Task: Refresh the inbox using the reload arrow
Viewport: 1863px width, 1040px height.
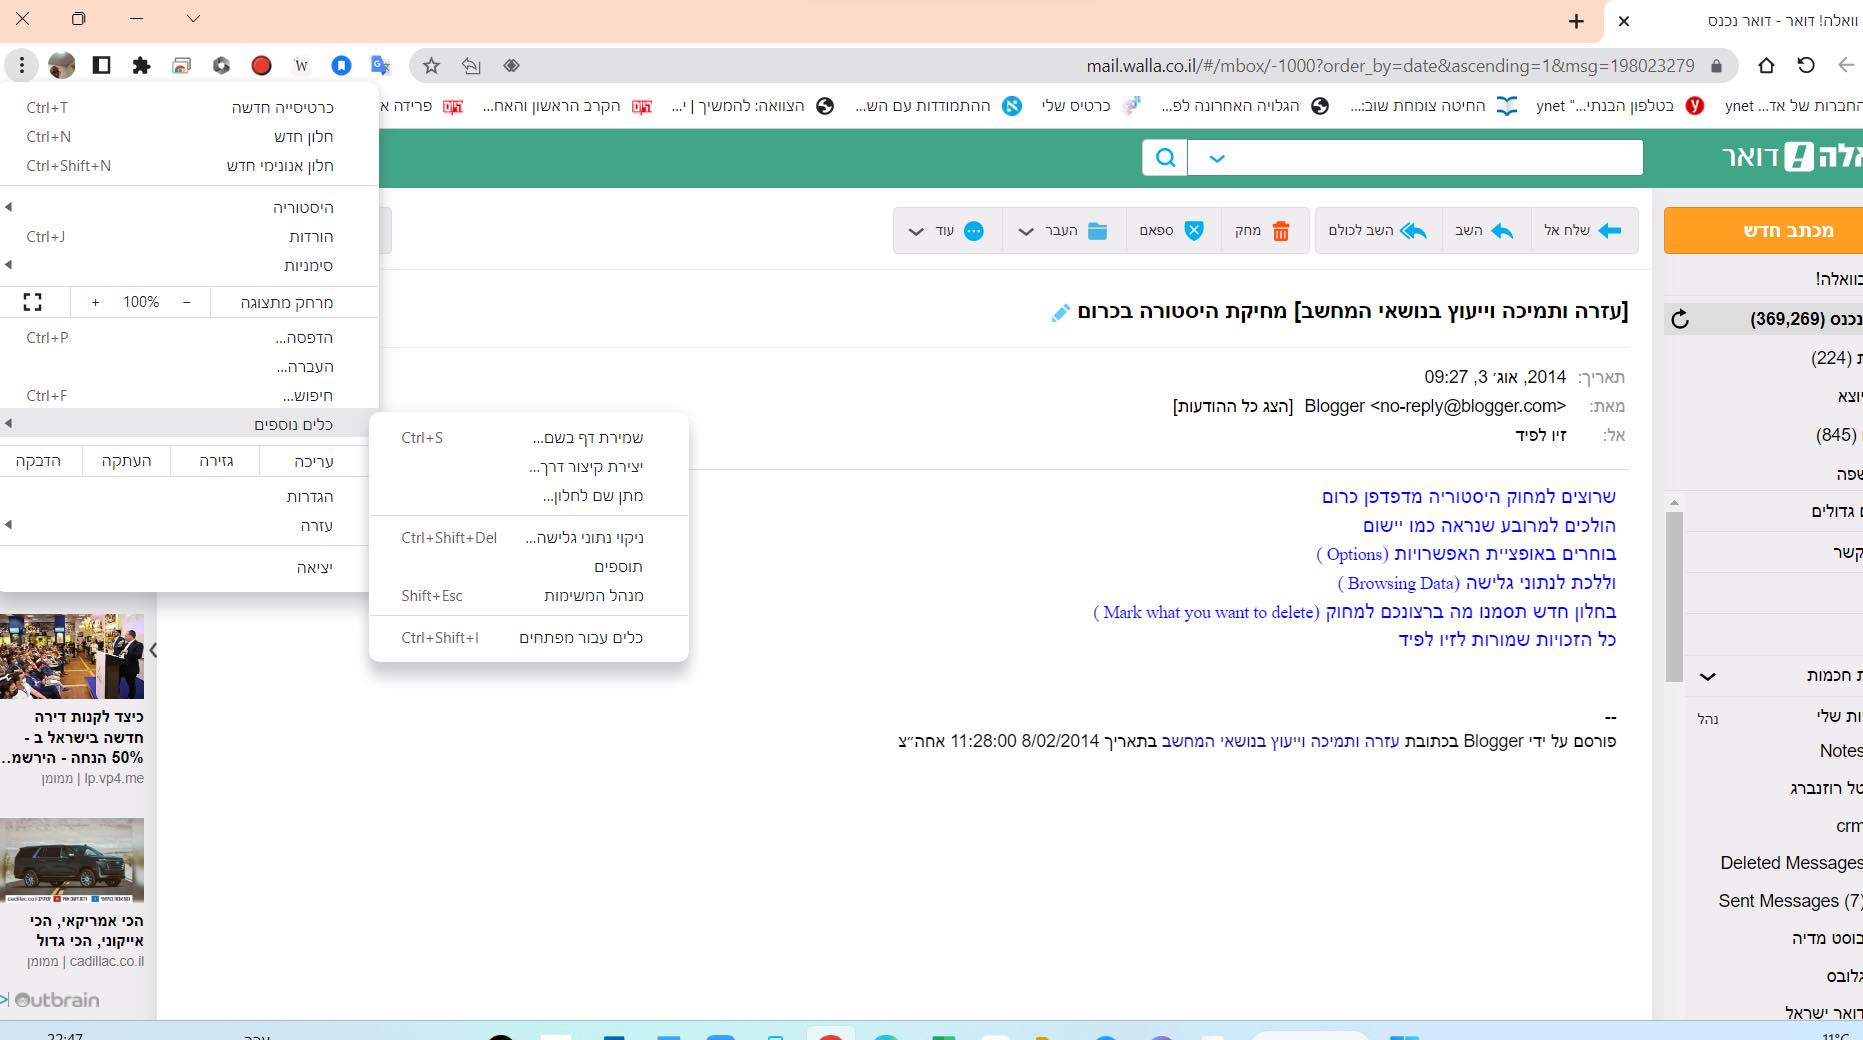Action: click(1680, 319)
